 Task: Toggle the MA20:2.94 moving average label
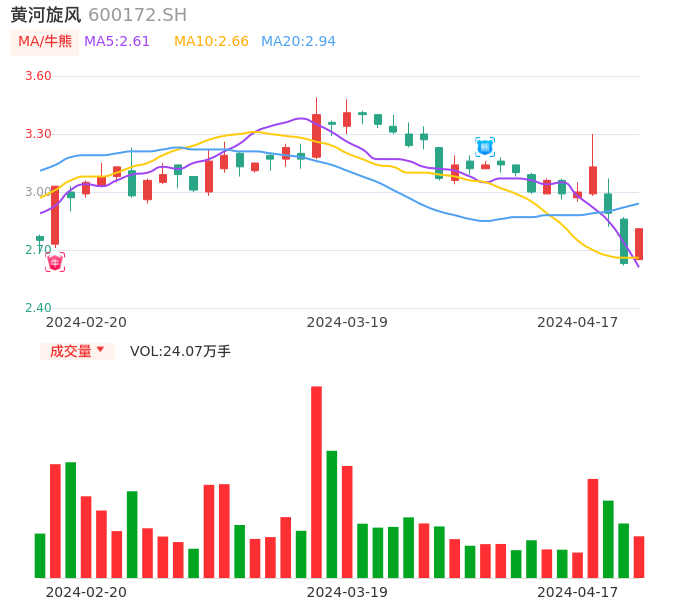[x=298, y=41]
